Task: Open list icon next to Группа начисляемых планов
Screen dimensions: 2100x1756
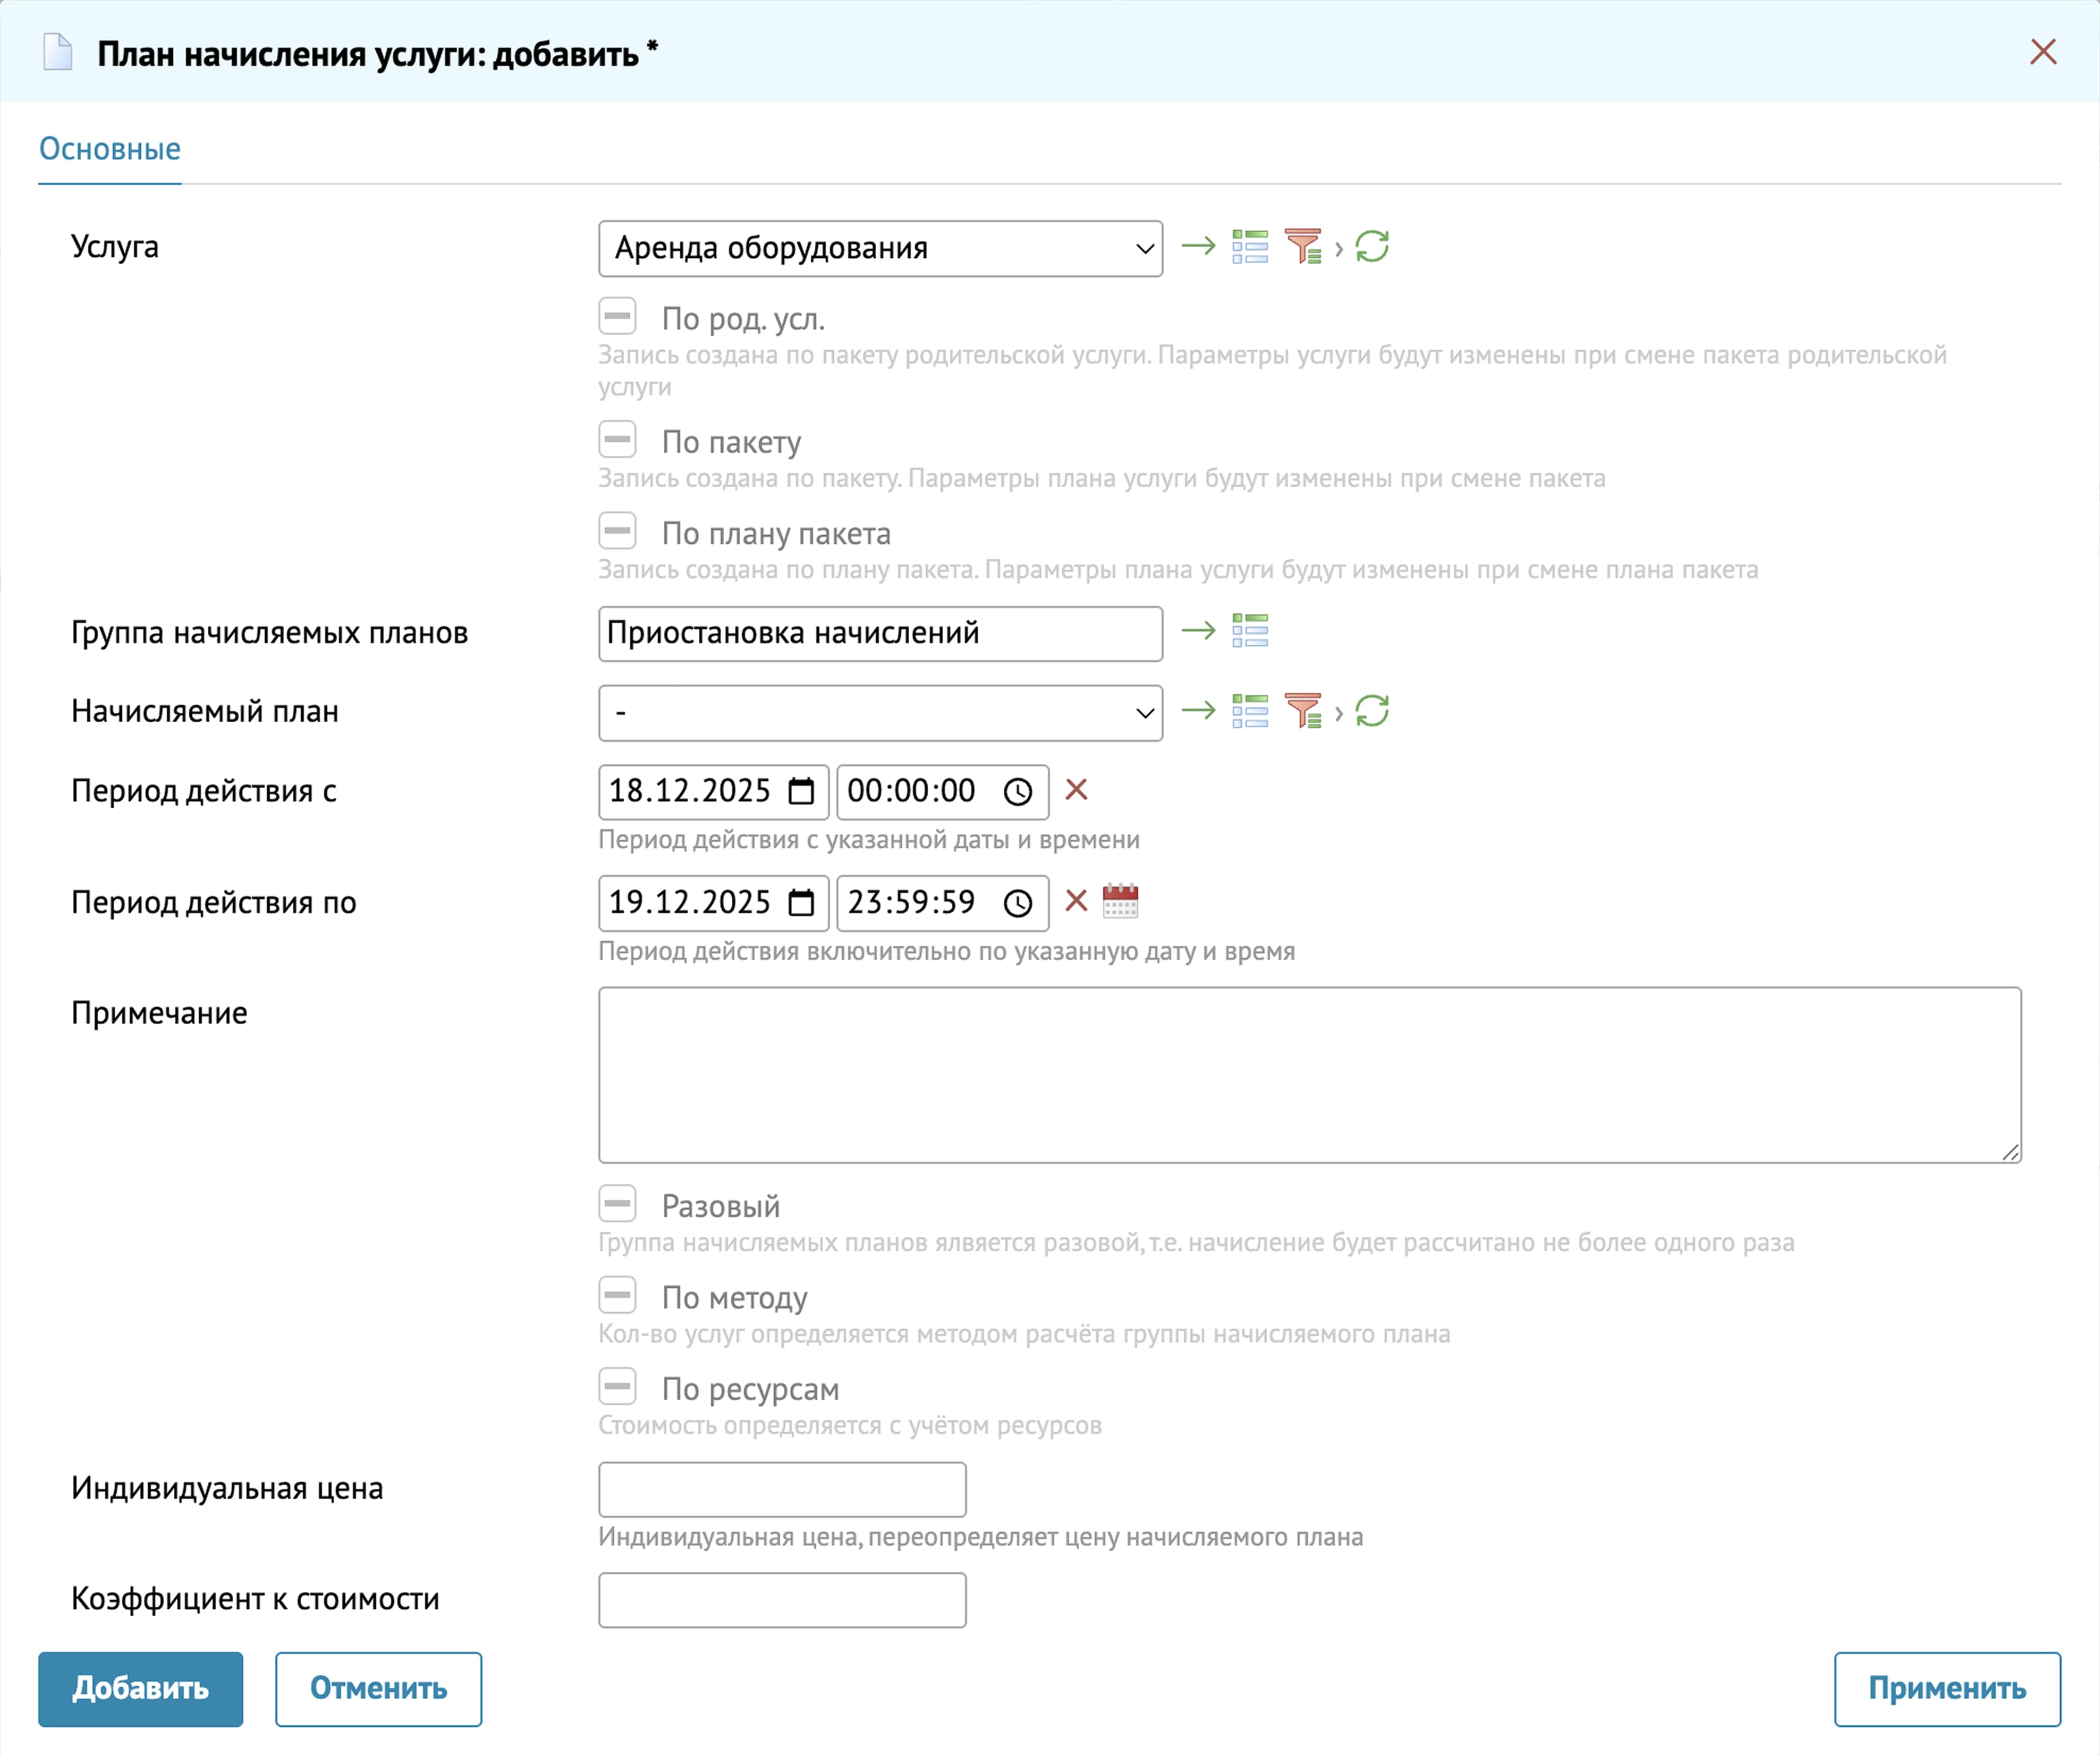Action: [x=1250, y=631]
